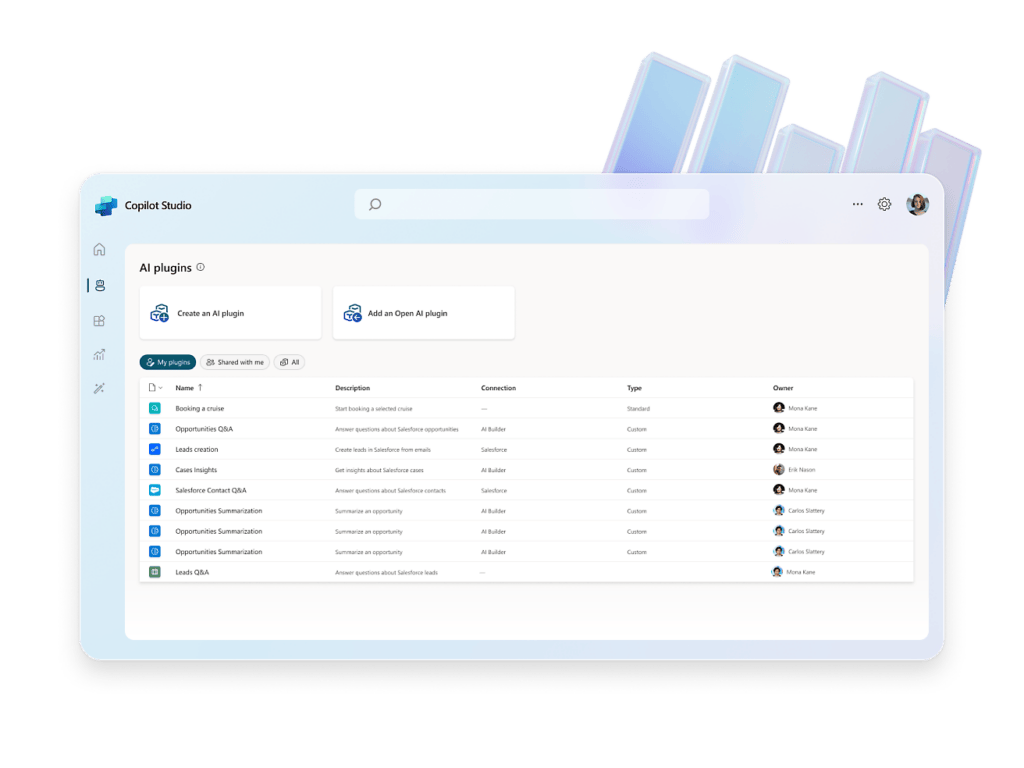Click the Copilot Studio logo
Image resolution: width=1024 pixels, height=768 pixels.
click(106, 206)
